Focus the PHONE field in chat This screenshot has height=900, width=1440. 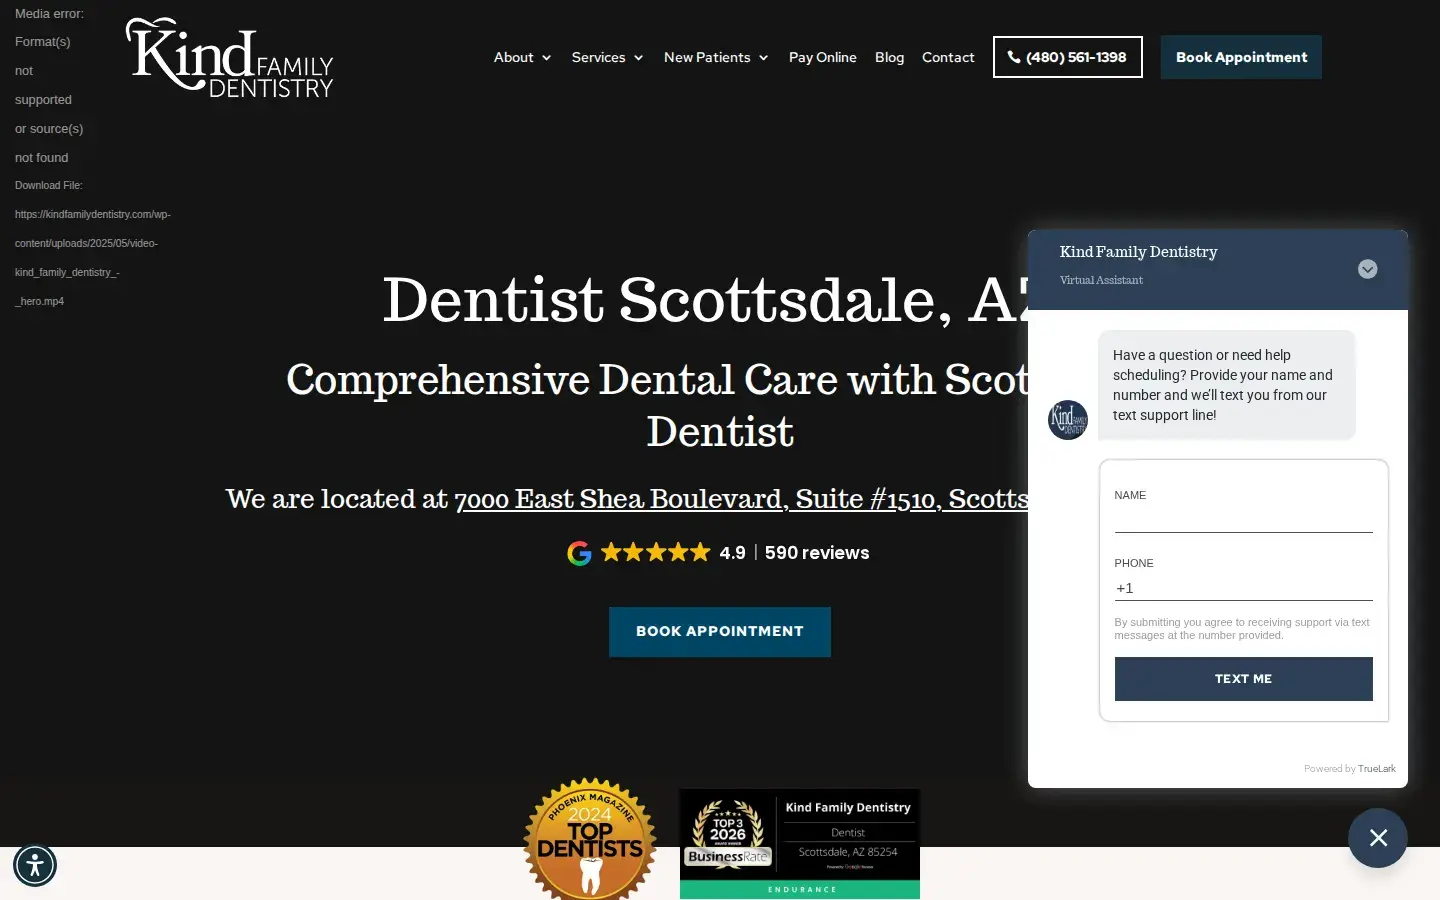[1243, 588]
